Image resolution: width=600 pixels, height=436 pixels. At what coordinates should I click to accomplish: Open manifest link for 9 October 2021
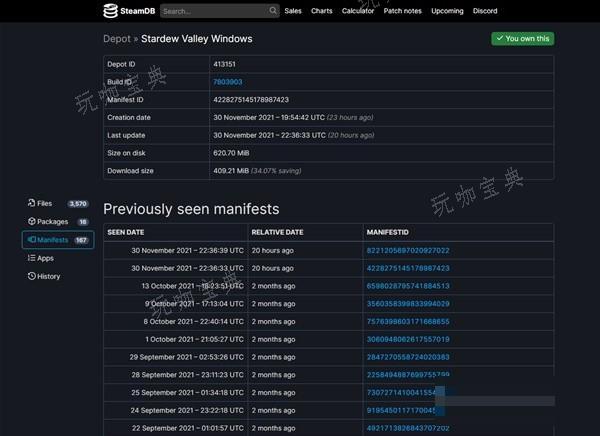point(408,304)
